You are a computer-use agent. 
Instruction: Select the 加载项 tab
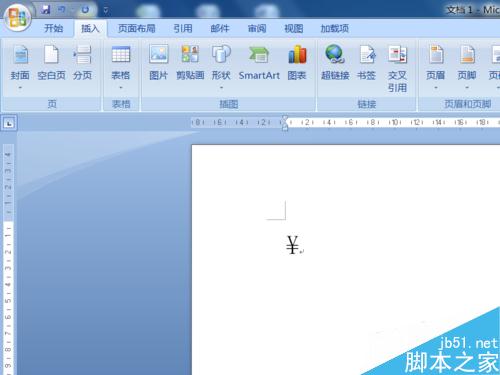[335, 28]
